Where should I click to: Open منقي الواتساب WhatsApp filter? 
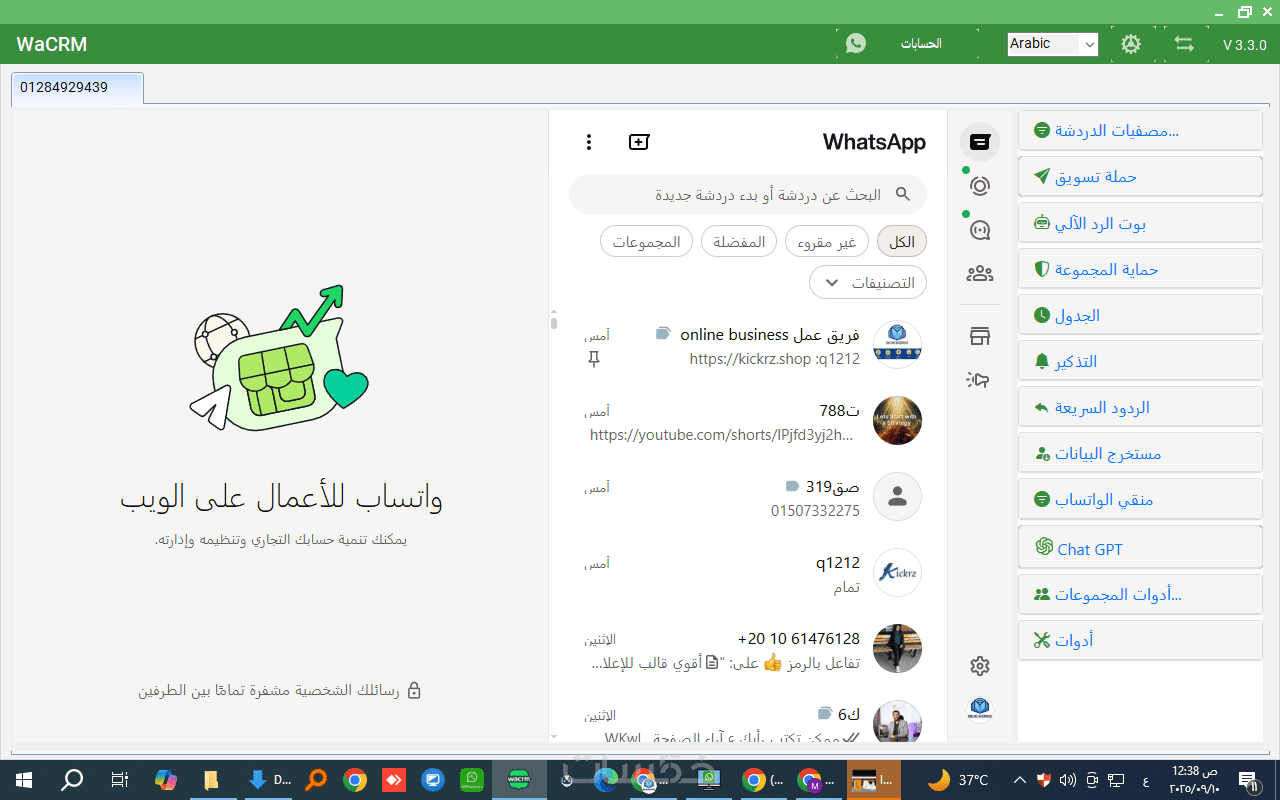pyautogui.click(x=1140, y=499)
